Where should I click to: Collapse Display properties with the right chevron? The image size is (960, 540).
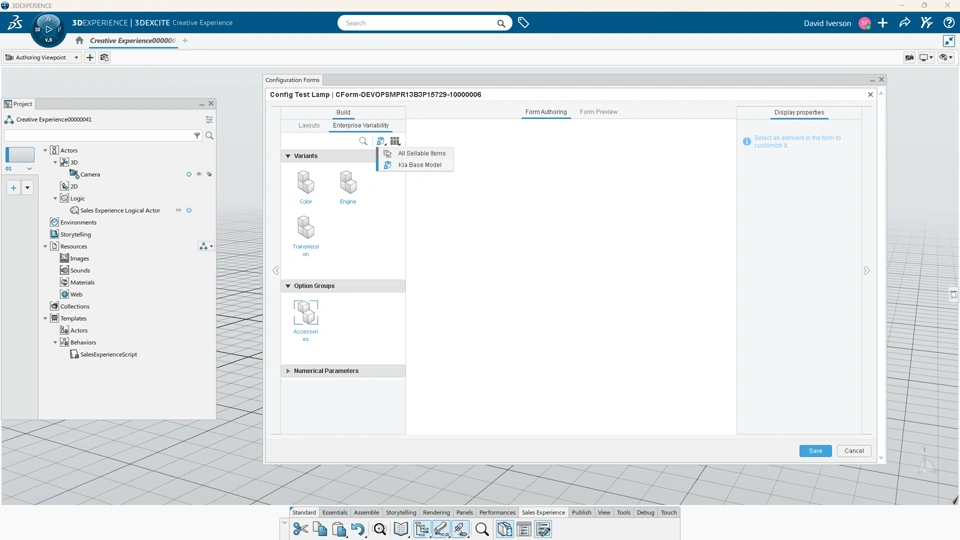point(866,271)
